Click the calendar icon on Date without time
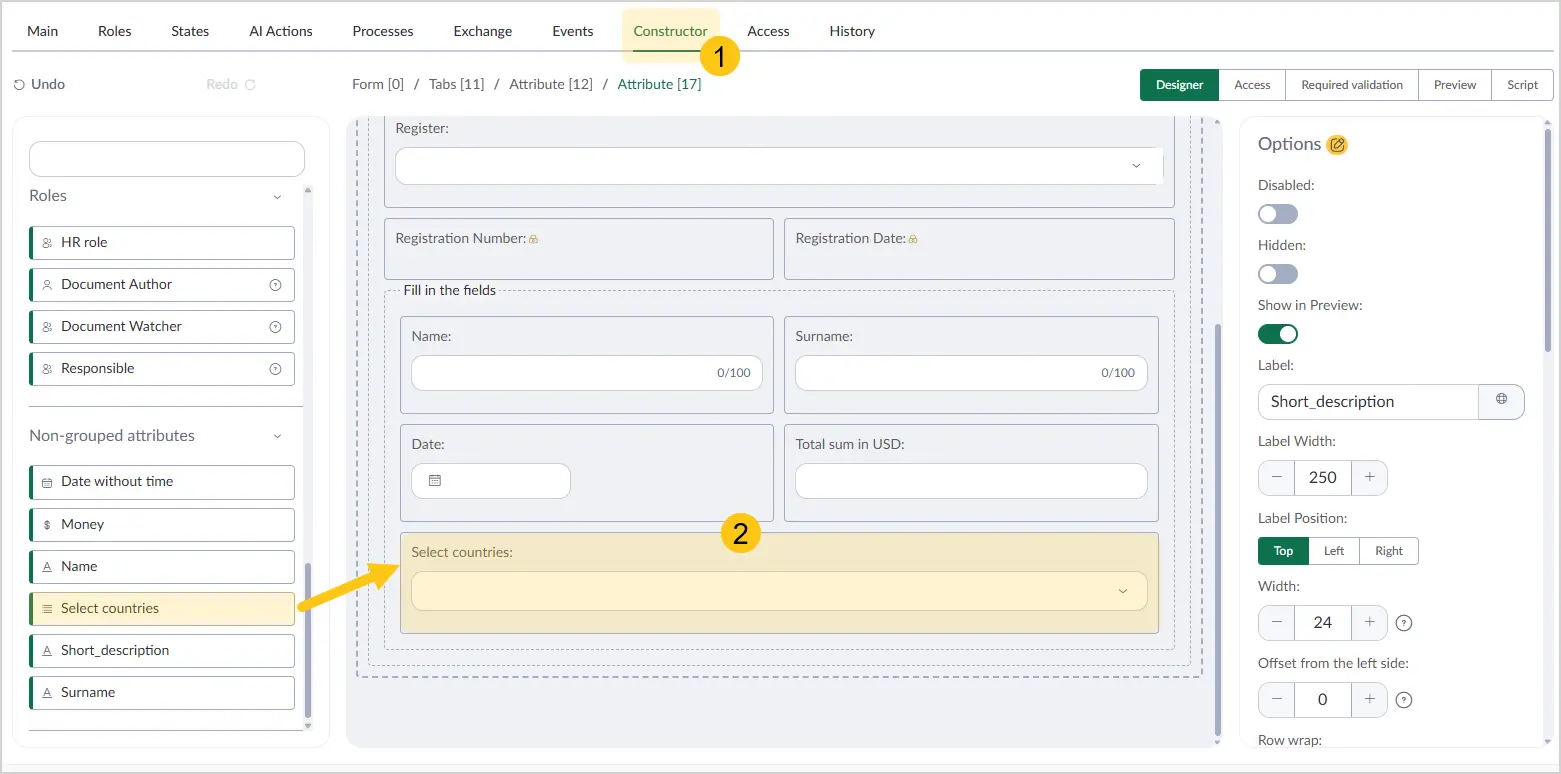Image resolution: width=1561 pixels, height=774 pixels. [47, 482]
